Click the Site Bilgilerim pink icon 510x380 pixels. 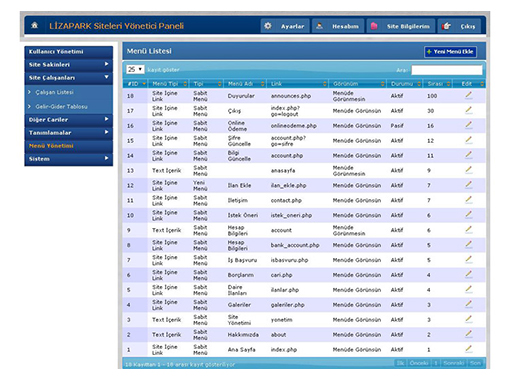tap(374, 26)
